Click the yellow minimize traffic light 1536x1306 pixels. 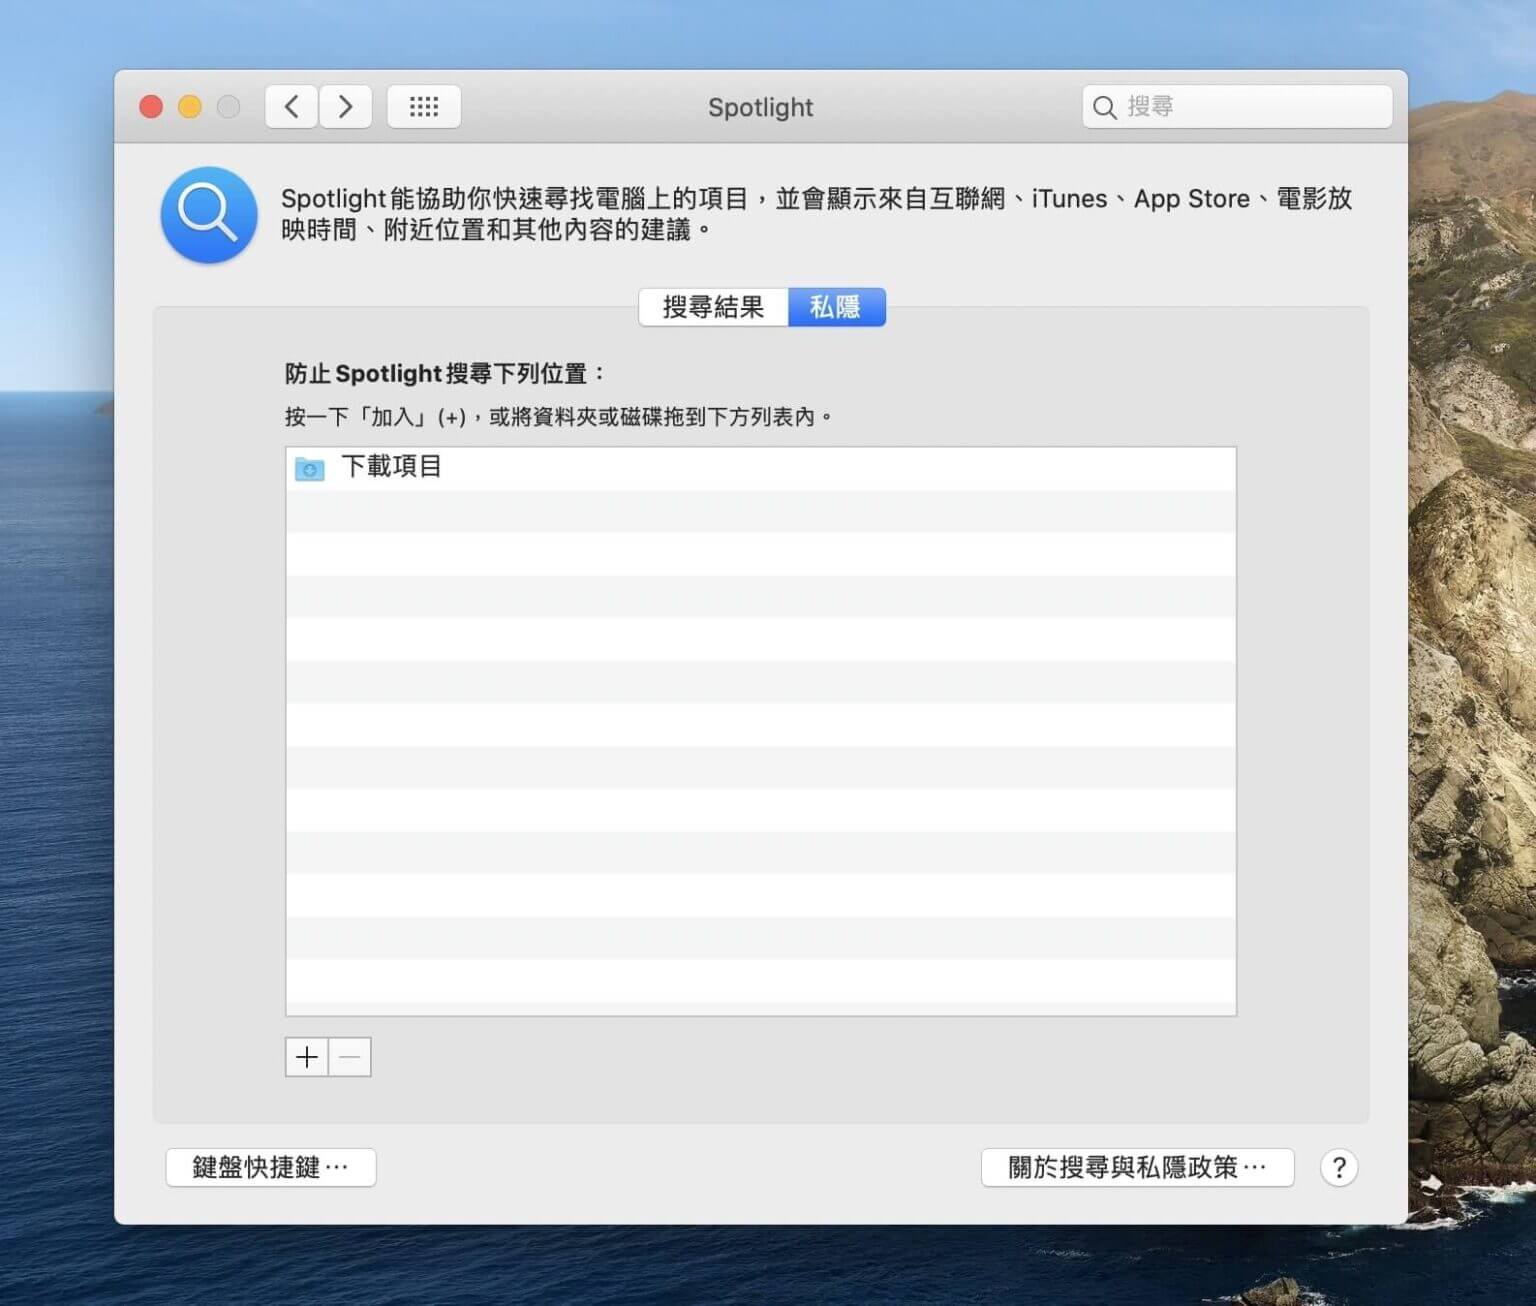tap(189, 105)
